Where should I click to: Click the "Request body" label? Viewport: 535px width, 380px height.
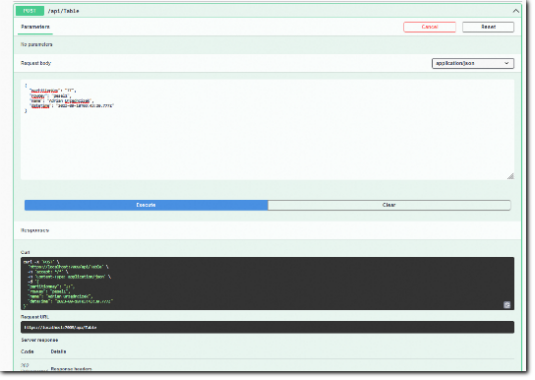[x=36, y=63]
